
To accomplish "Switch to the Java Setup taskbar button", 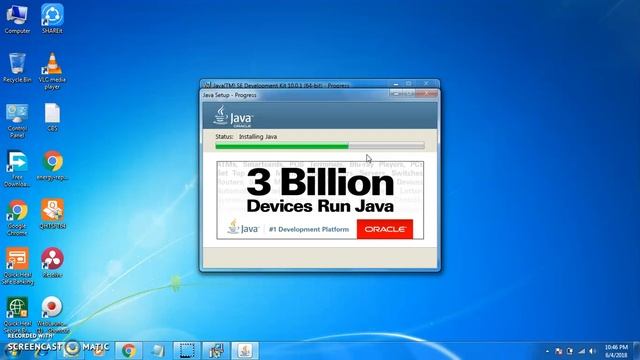I will click(245, 350).
